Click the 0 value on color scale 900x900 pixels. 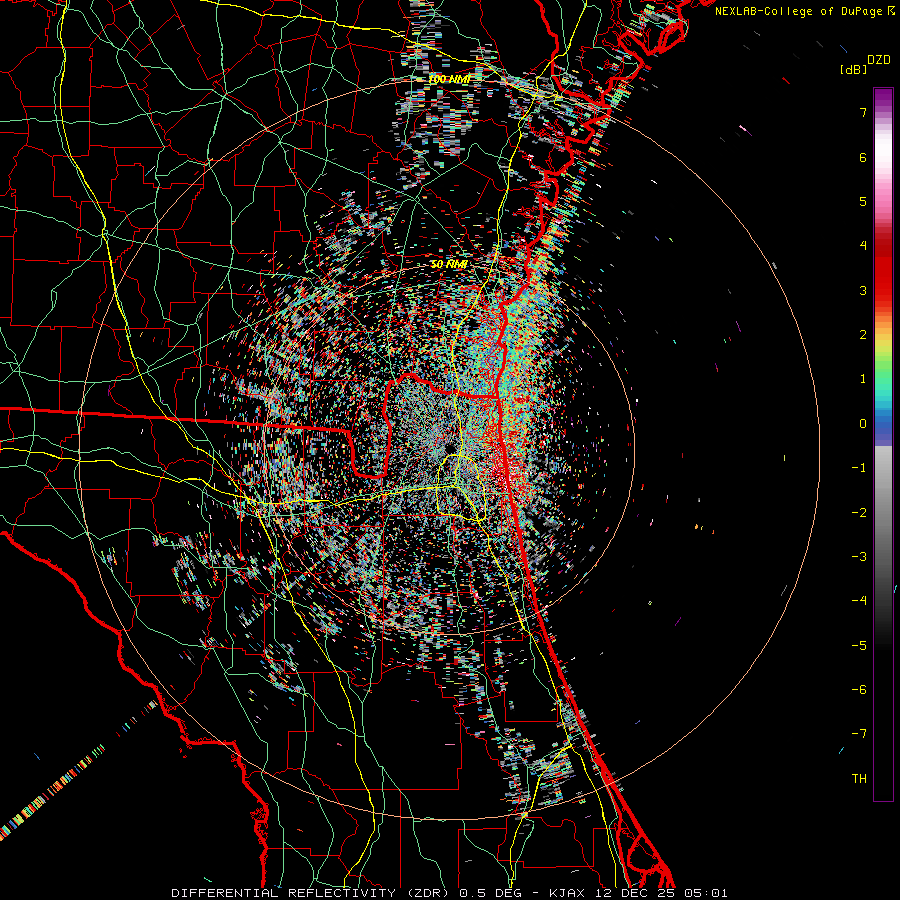[x=863, y=424]
